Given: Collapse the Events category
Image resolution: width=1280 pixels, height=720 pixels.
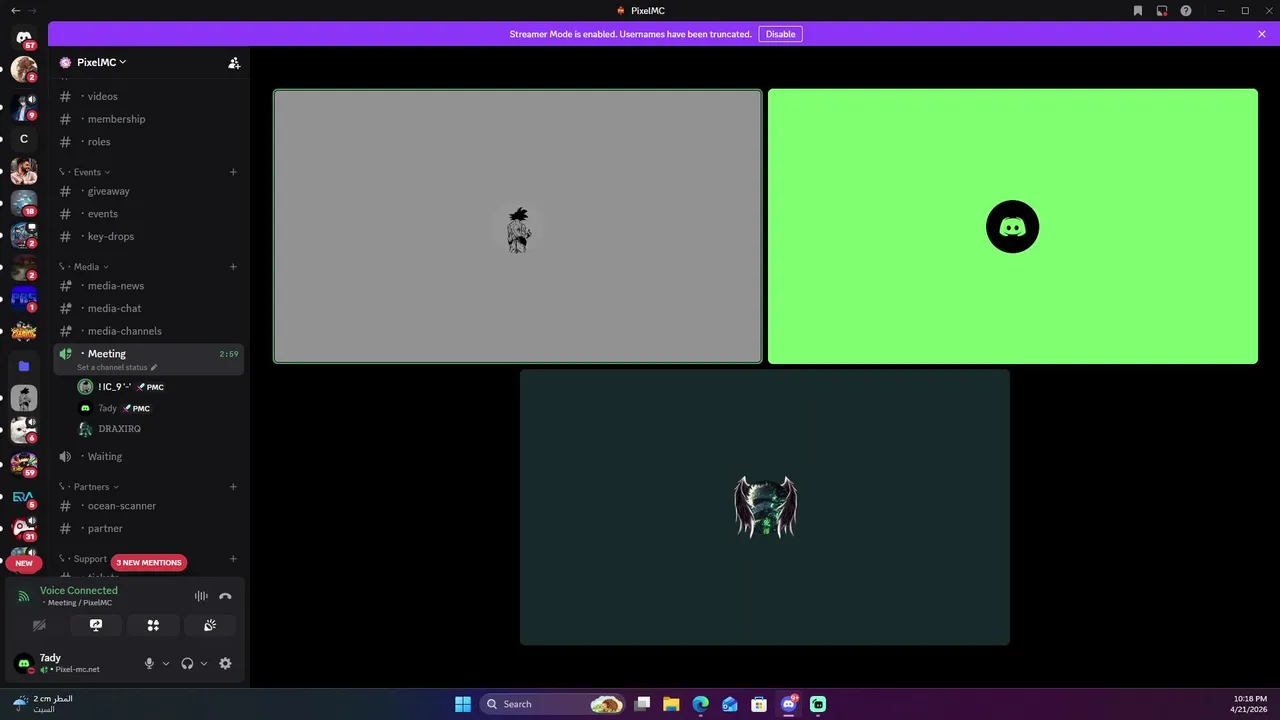Looking at the screenshot, I should coord(85,172).
